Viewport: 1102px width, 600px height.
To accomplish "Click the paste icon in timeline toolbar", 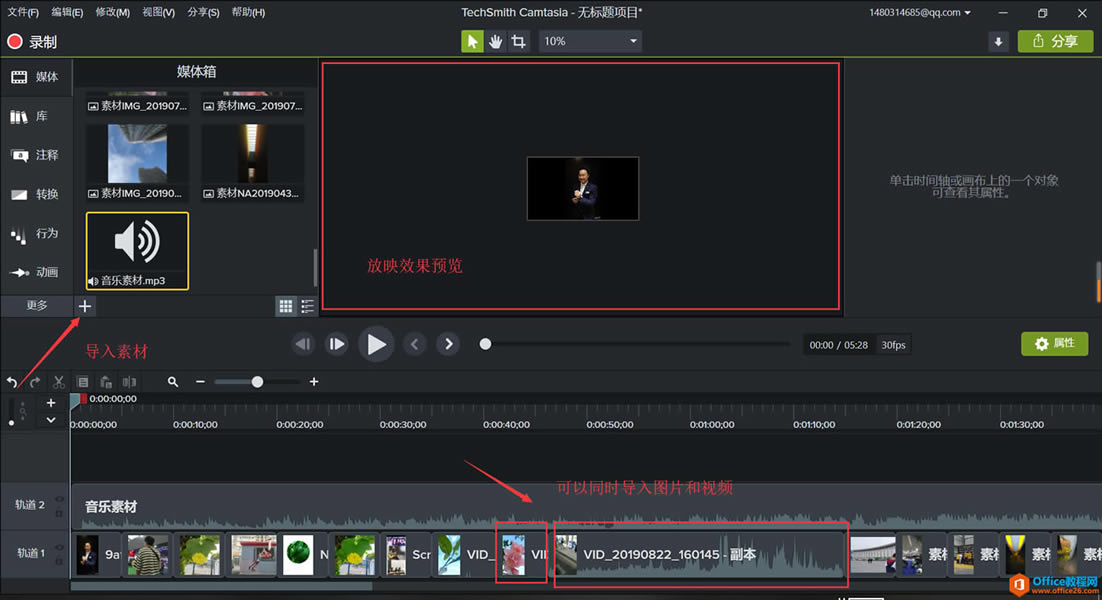I will point(106,382).
